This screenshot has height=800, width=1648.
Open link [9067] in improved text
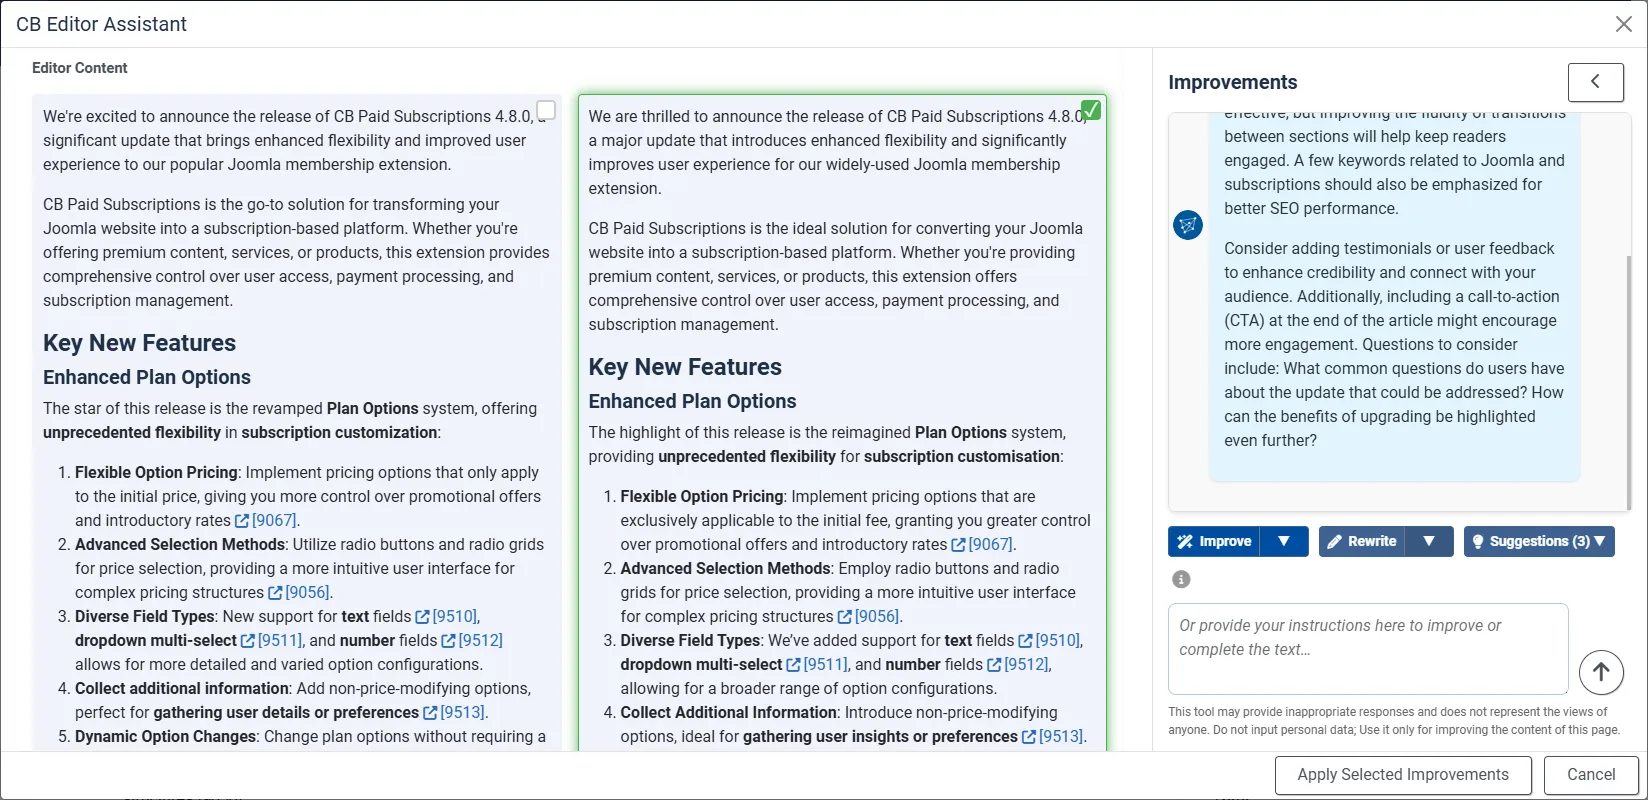983,544
